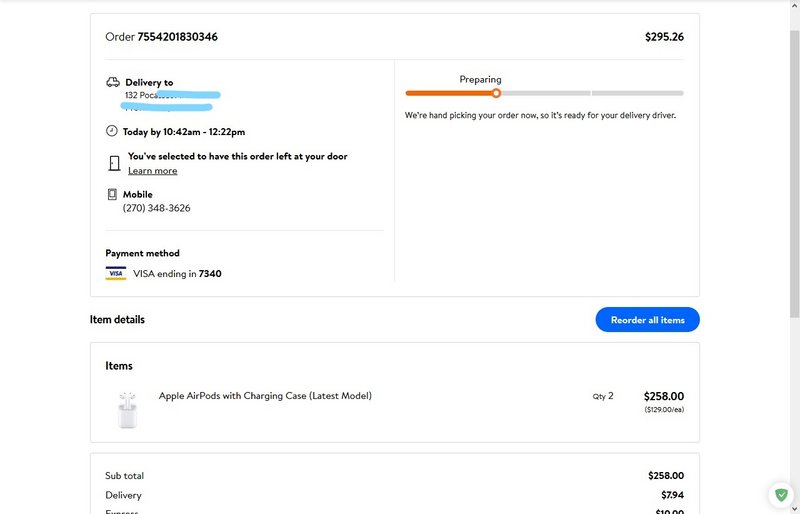Click the $258.00 item price
This screenshot has height=514, width=800.
pyautogui.click(x=663, y=396)
